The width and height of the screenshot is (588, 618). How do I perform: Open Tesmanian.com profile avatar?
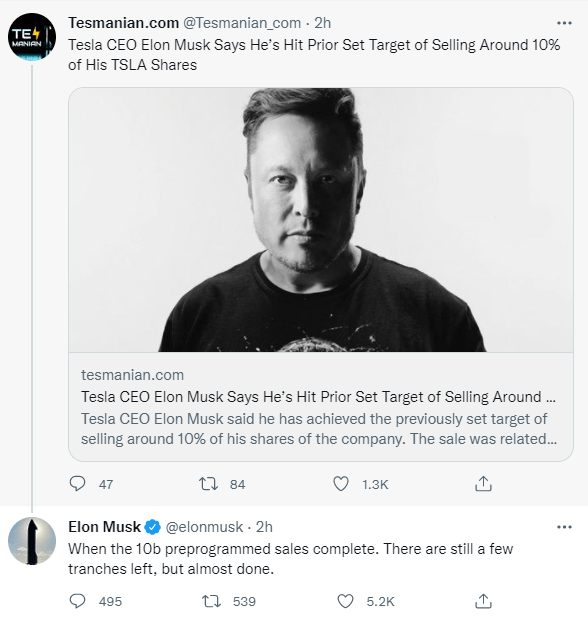pos(32,37)
